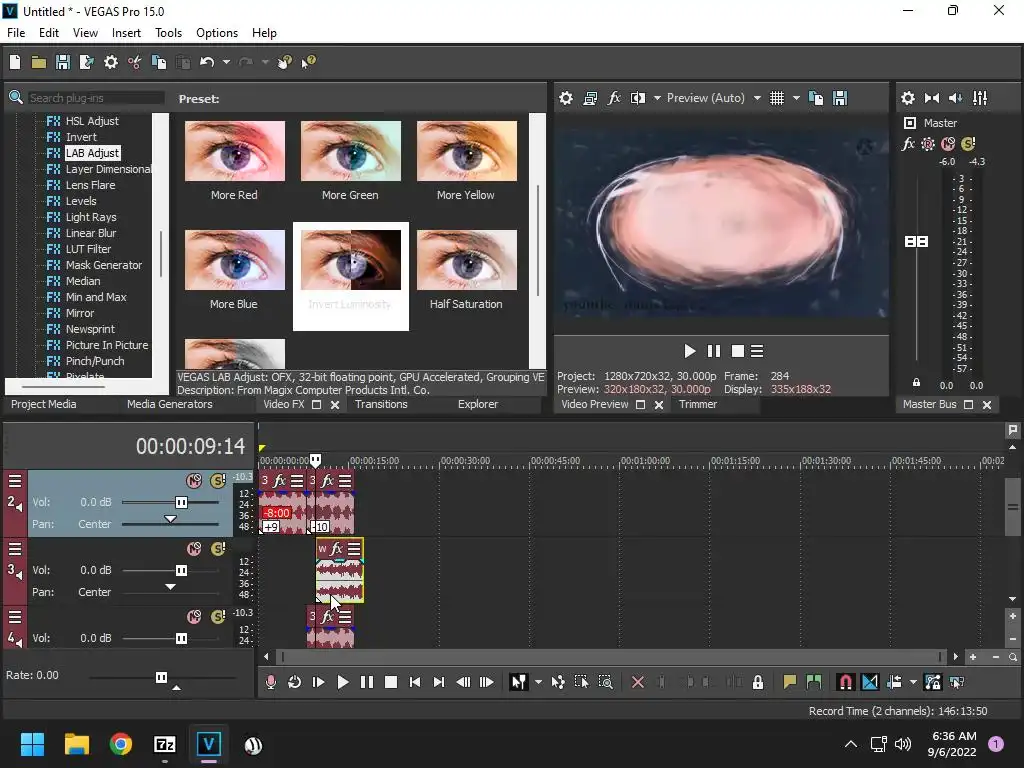Switch to the Trimmer tab
Image resolution: width=1024 pixels, height=768 pixels.
(x=697, y=404)
